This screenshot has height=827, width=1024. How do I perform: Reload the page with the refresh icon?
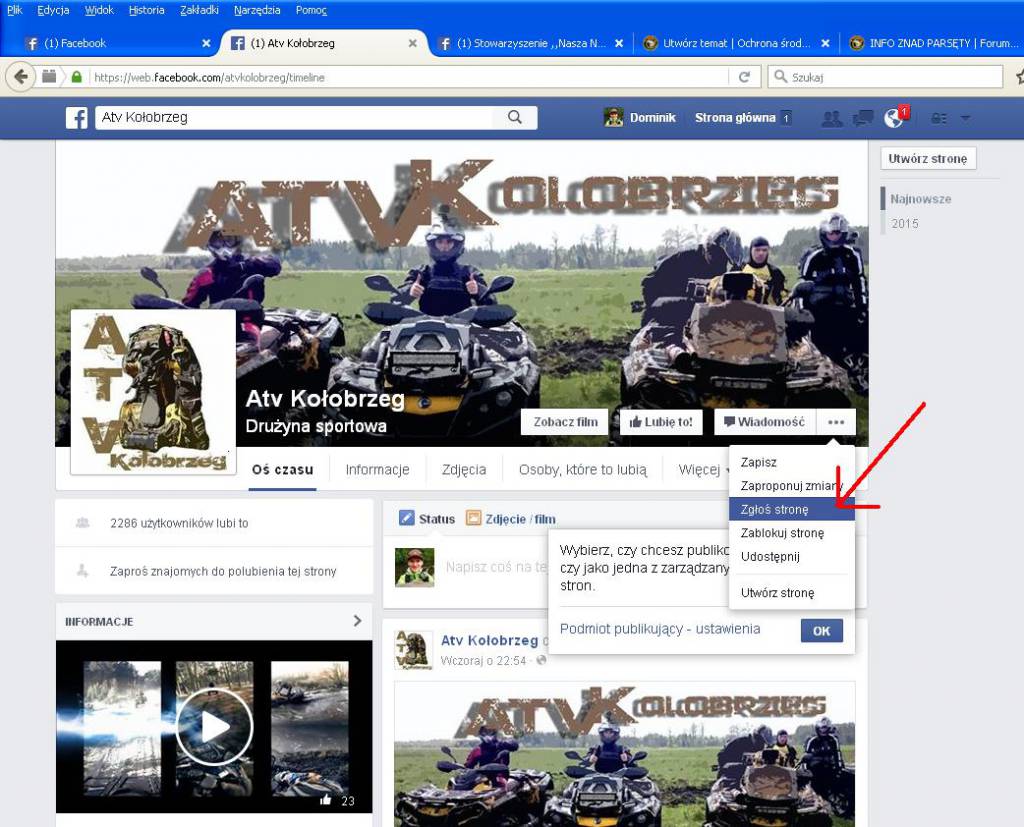point(744,77)
